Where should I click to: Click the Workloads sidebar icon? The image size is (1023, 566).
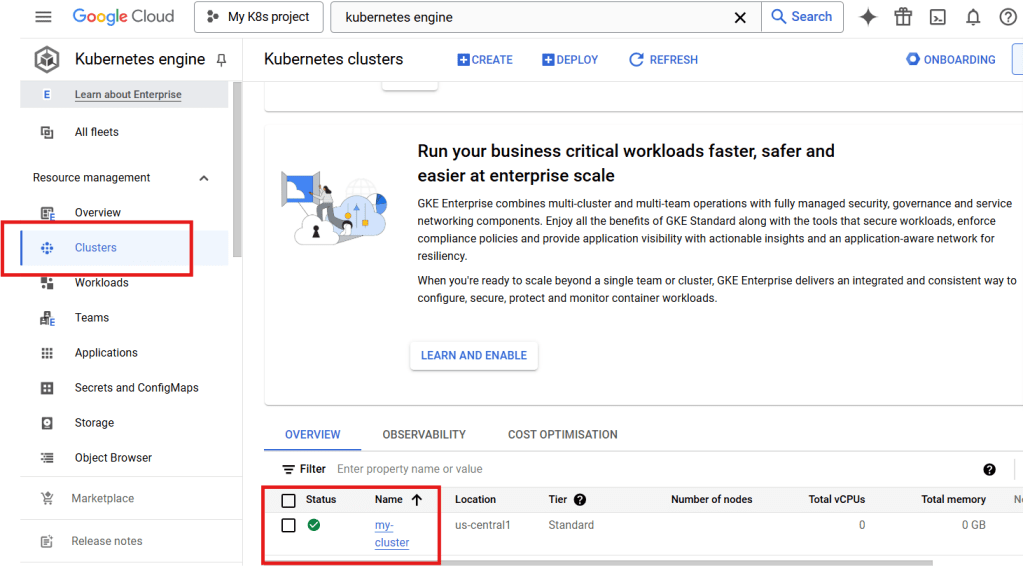pos(47,283)
